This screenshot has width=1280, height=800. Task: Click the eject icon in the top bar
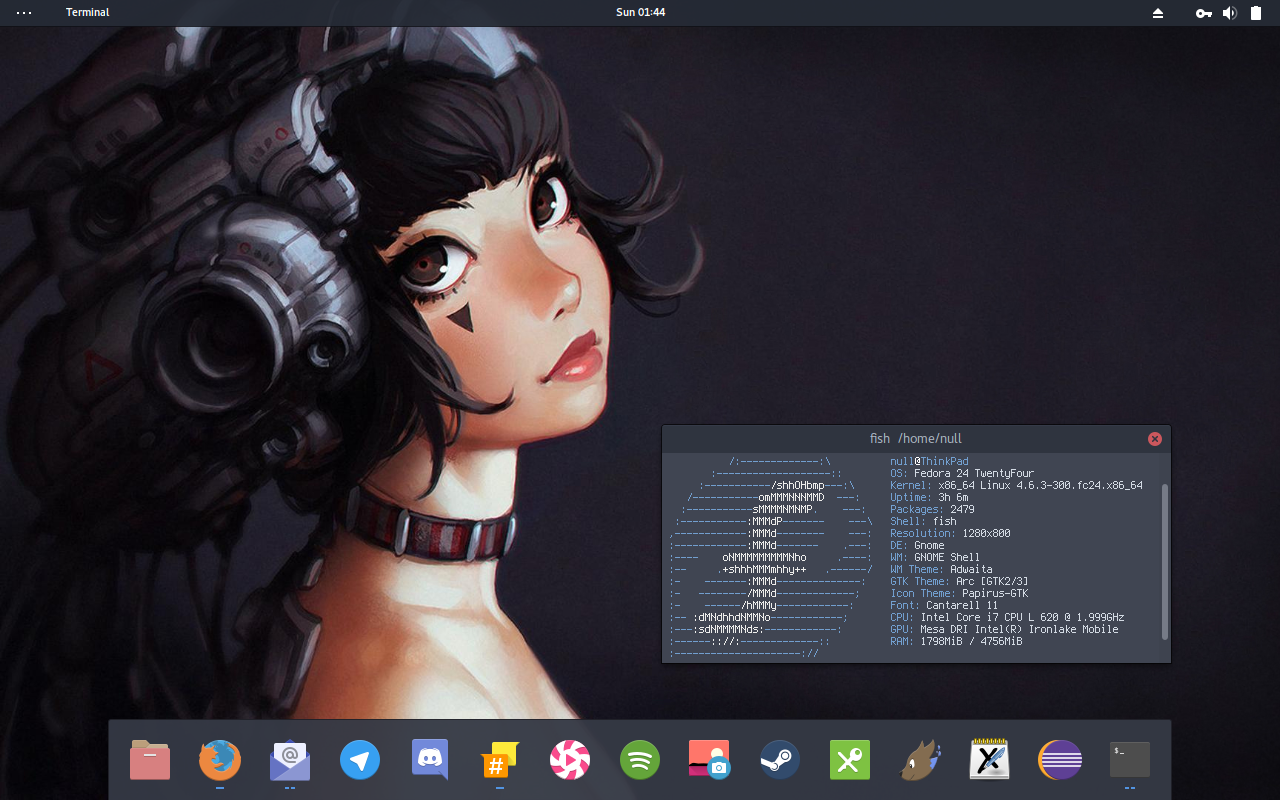coord(1158,13)
